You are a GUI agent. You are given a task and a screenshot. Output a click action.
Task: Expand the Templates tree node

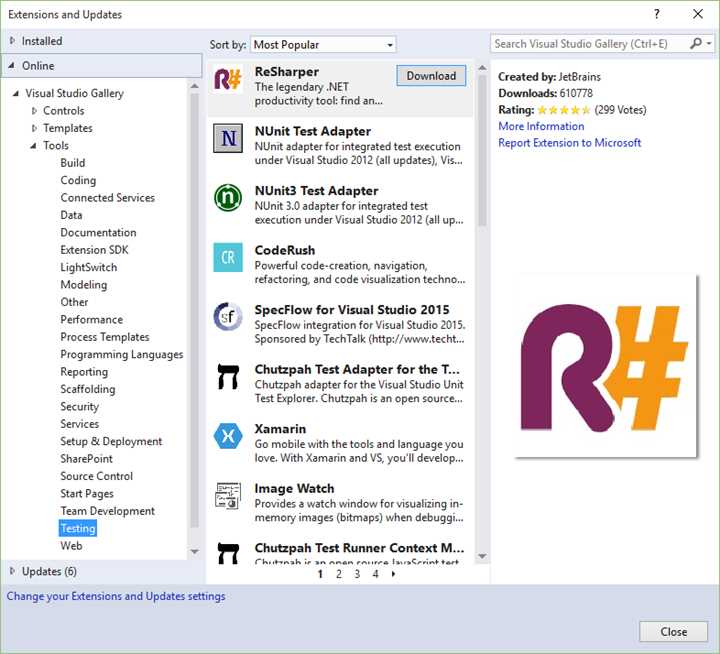pyautogui.click(x=34, y=128)
